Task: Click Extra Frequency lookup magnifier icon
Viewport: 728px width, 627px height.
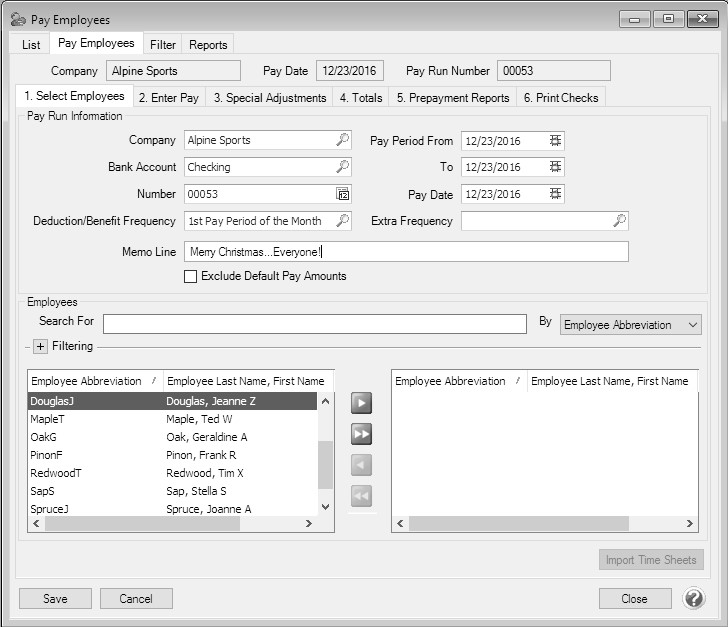Action: 619,221
